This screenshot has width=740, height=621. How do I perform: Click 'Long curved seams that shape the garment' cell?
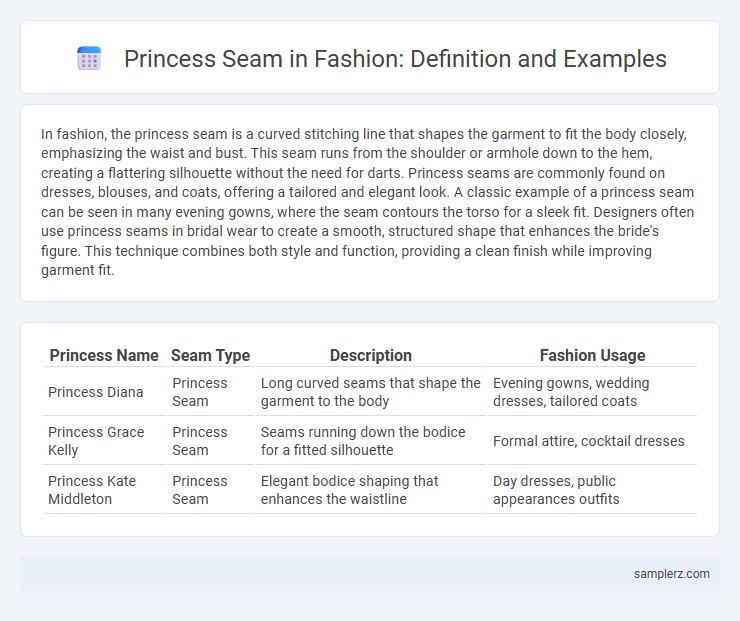(x=370, y=392)
